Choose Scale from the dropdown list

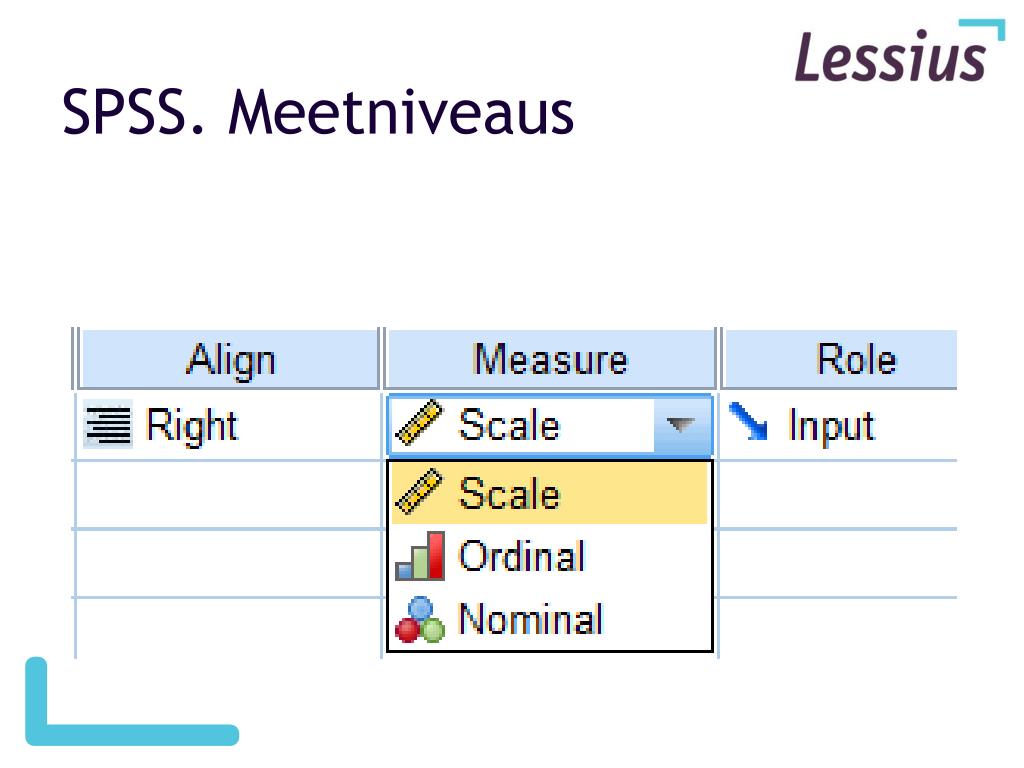click(549, 492)
